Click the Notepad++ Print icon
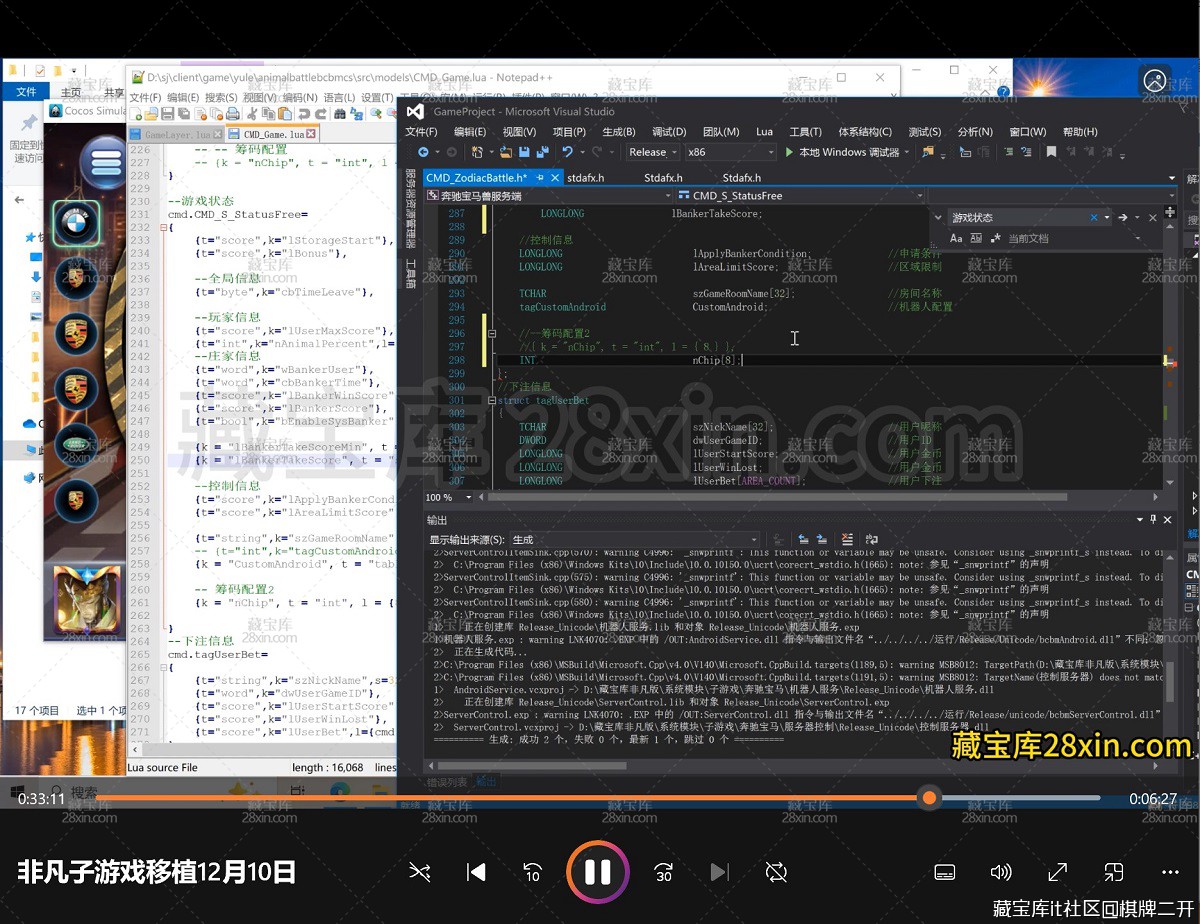This screenshot has height=924, width=1200. tap(233, 114)
